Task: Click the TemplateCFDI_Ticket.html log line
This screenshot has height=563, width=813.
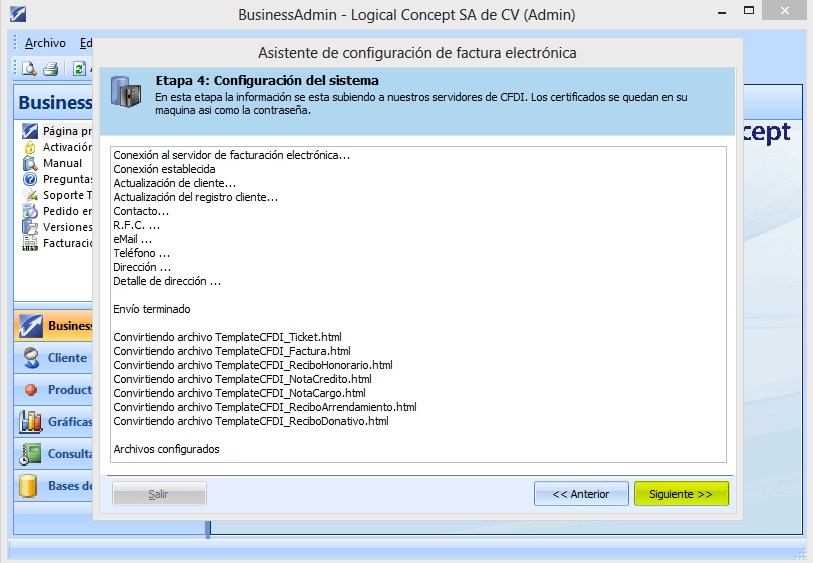Action: click(227, 337)
